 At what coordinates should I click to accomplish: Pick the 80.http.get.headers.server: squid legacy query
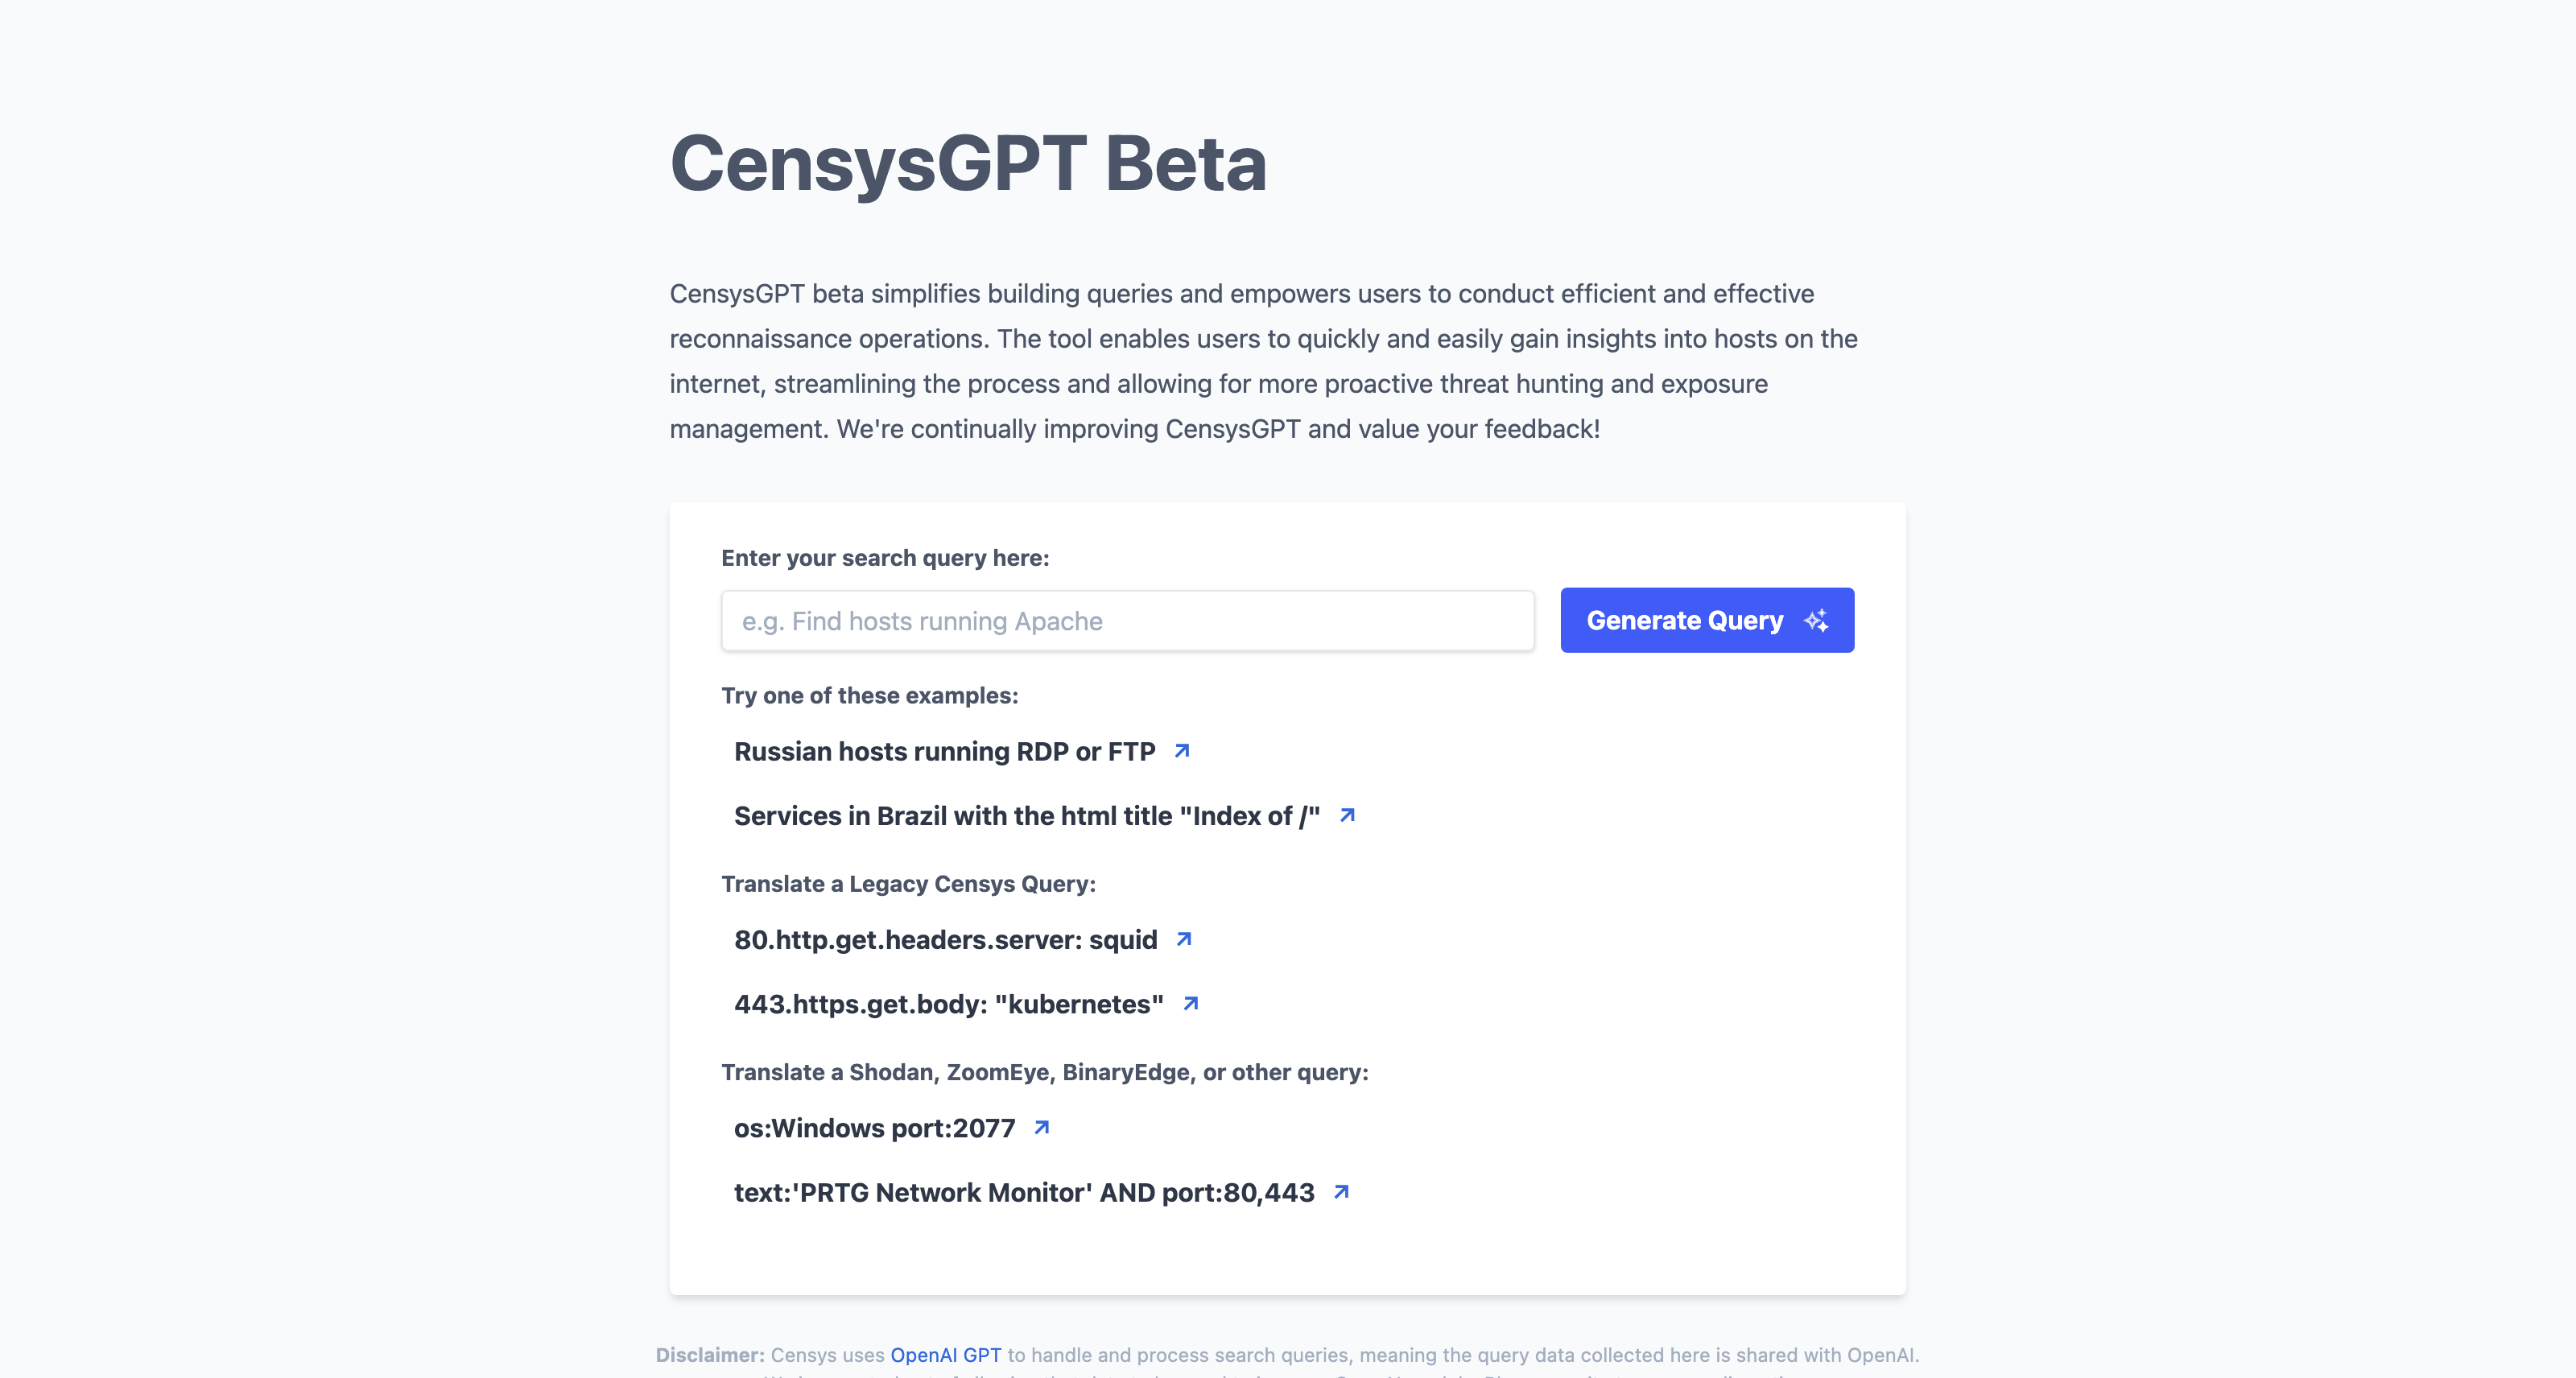pos(945,940)
